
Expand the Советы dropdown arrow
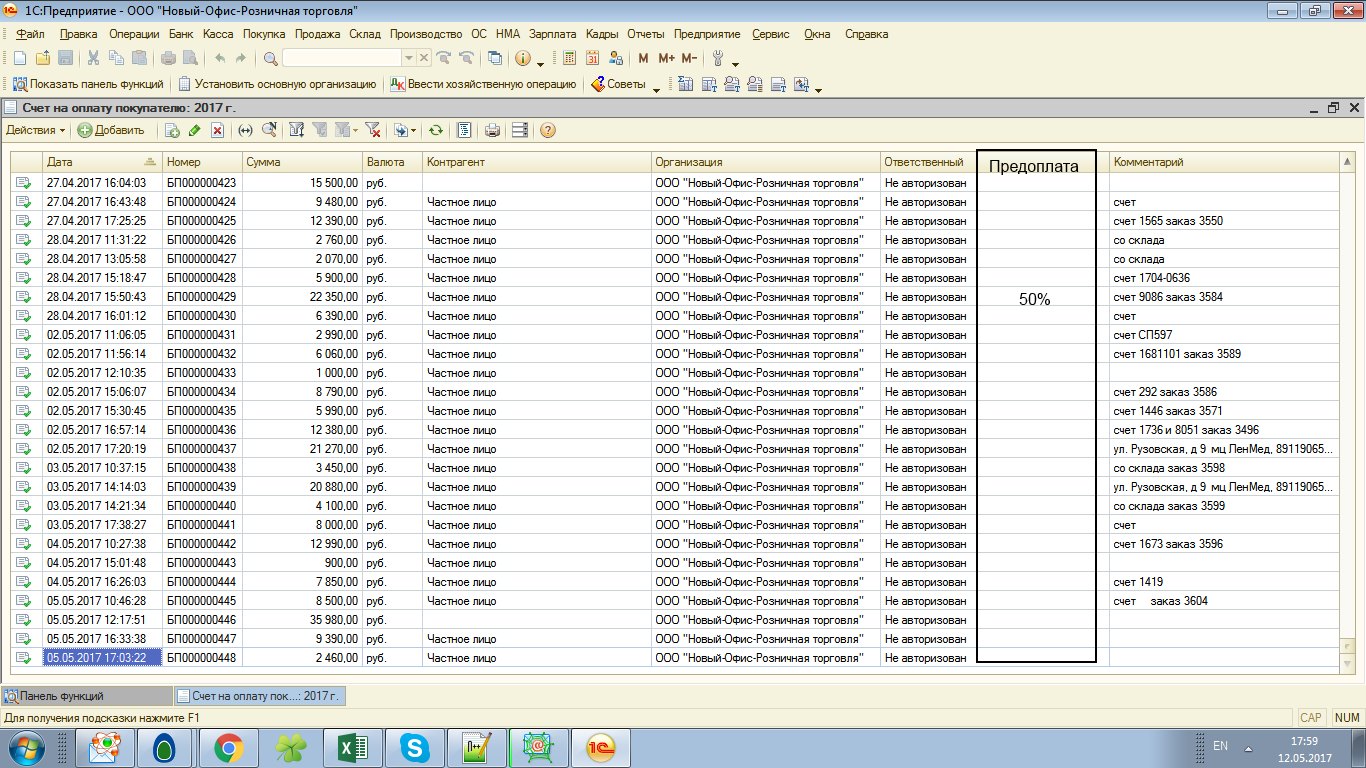[x=656, y=87]
